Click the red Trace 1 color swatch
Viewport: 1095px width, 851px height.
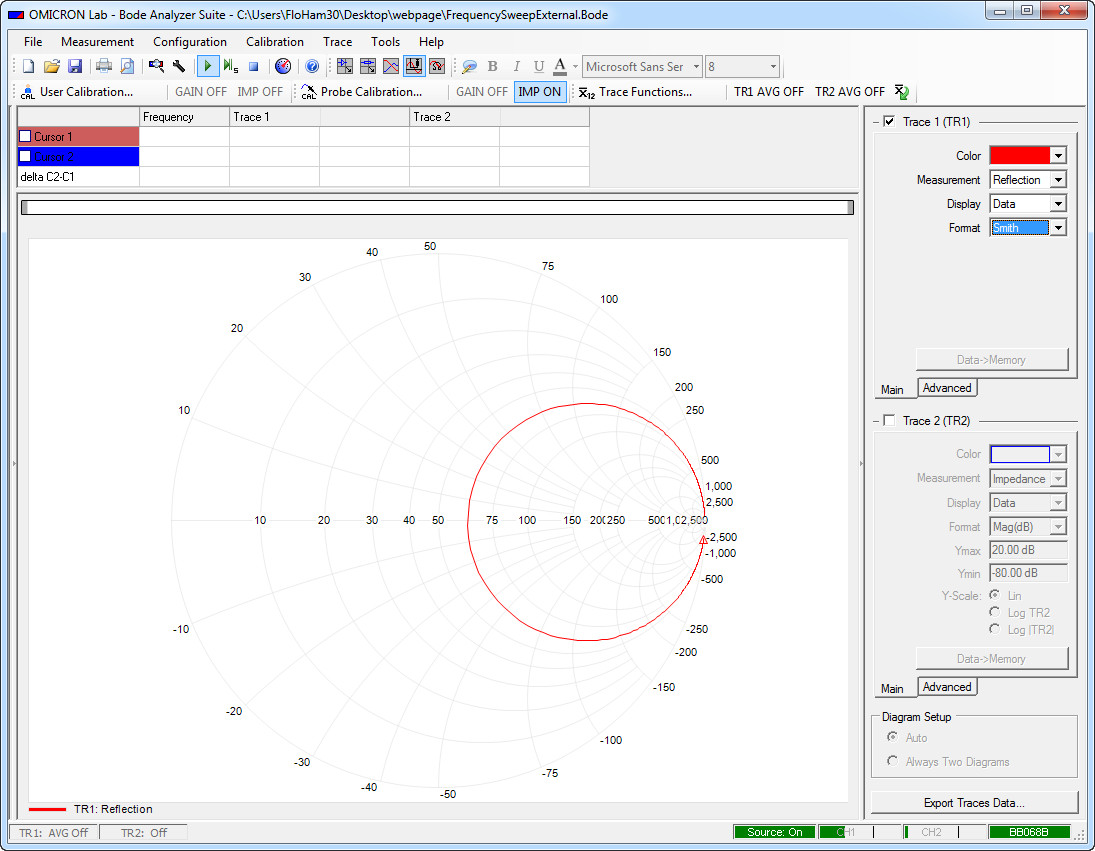[1020, 156]
